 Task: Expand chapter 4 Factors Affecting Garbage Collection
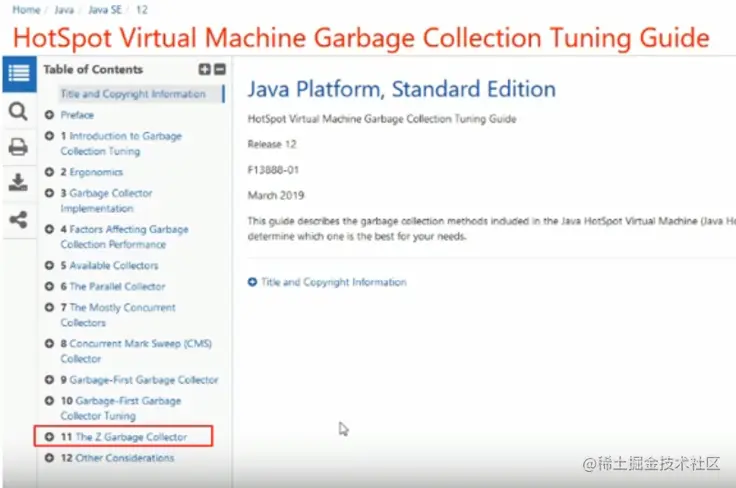pos(49,229)
